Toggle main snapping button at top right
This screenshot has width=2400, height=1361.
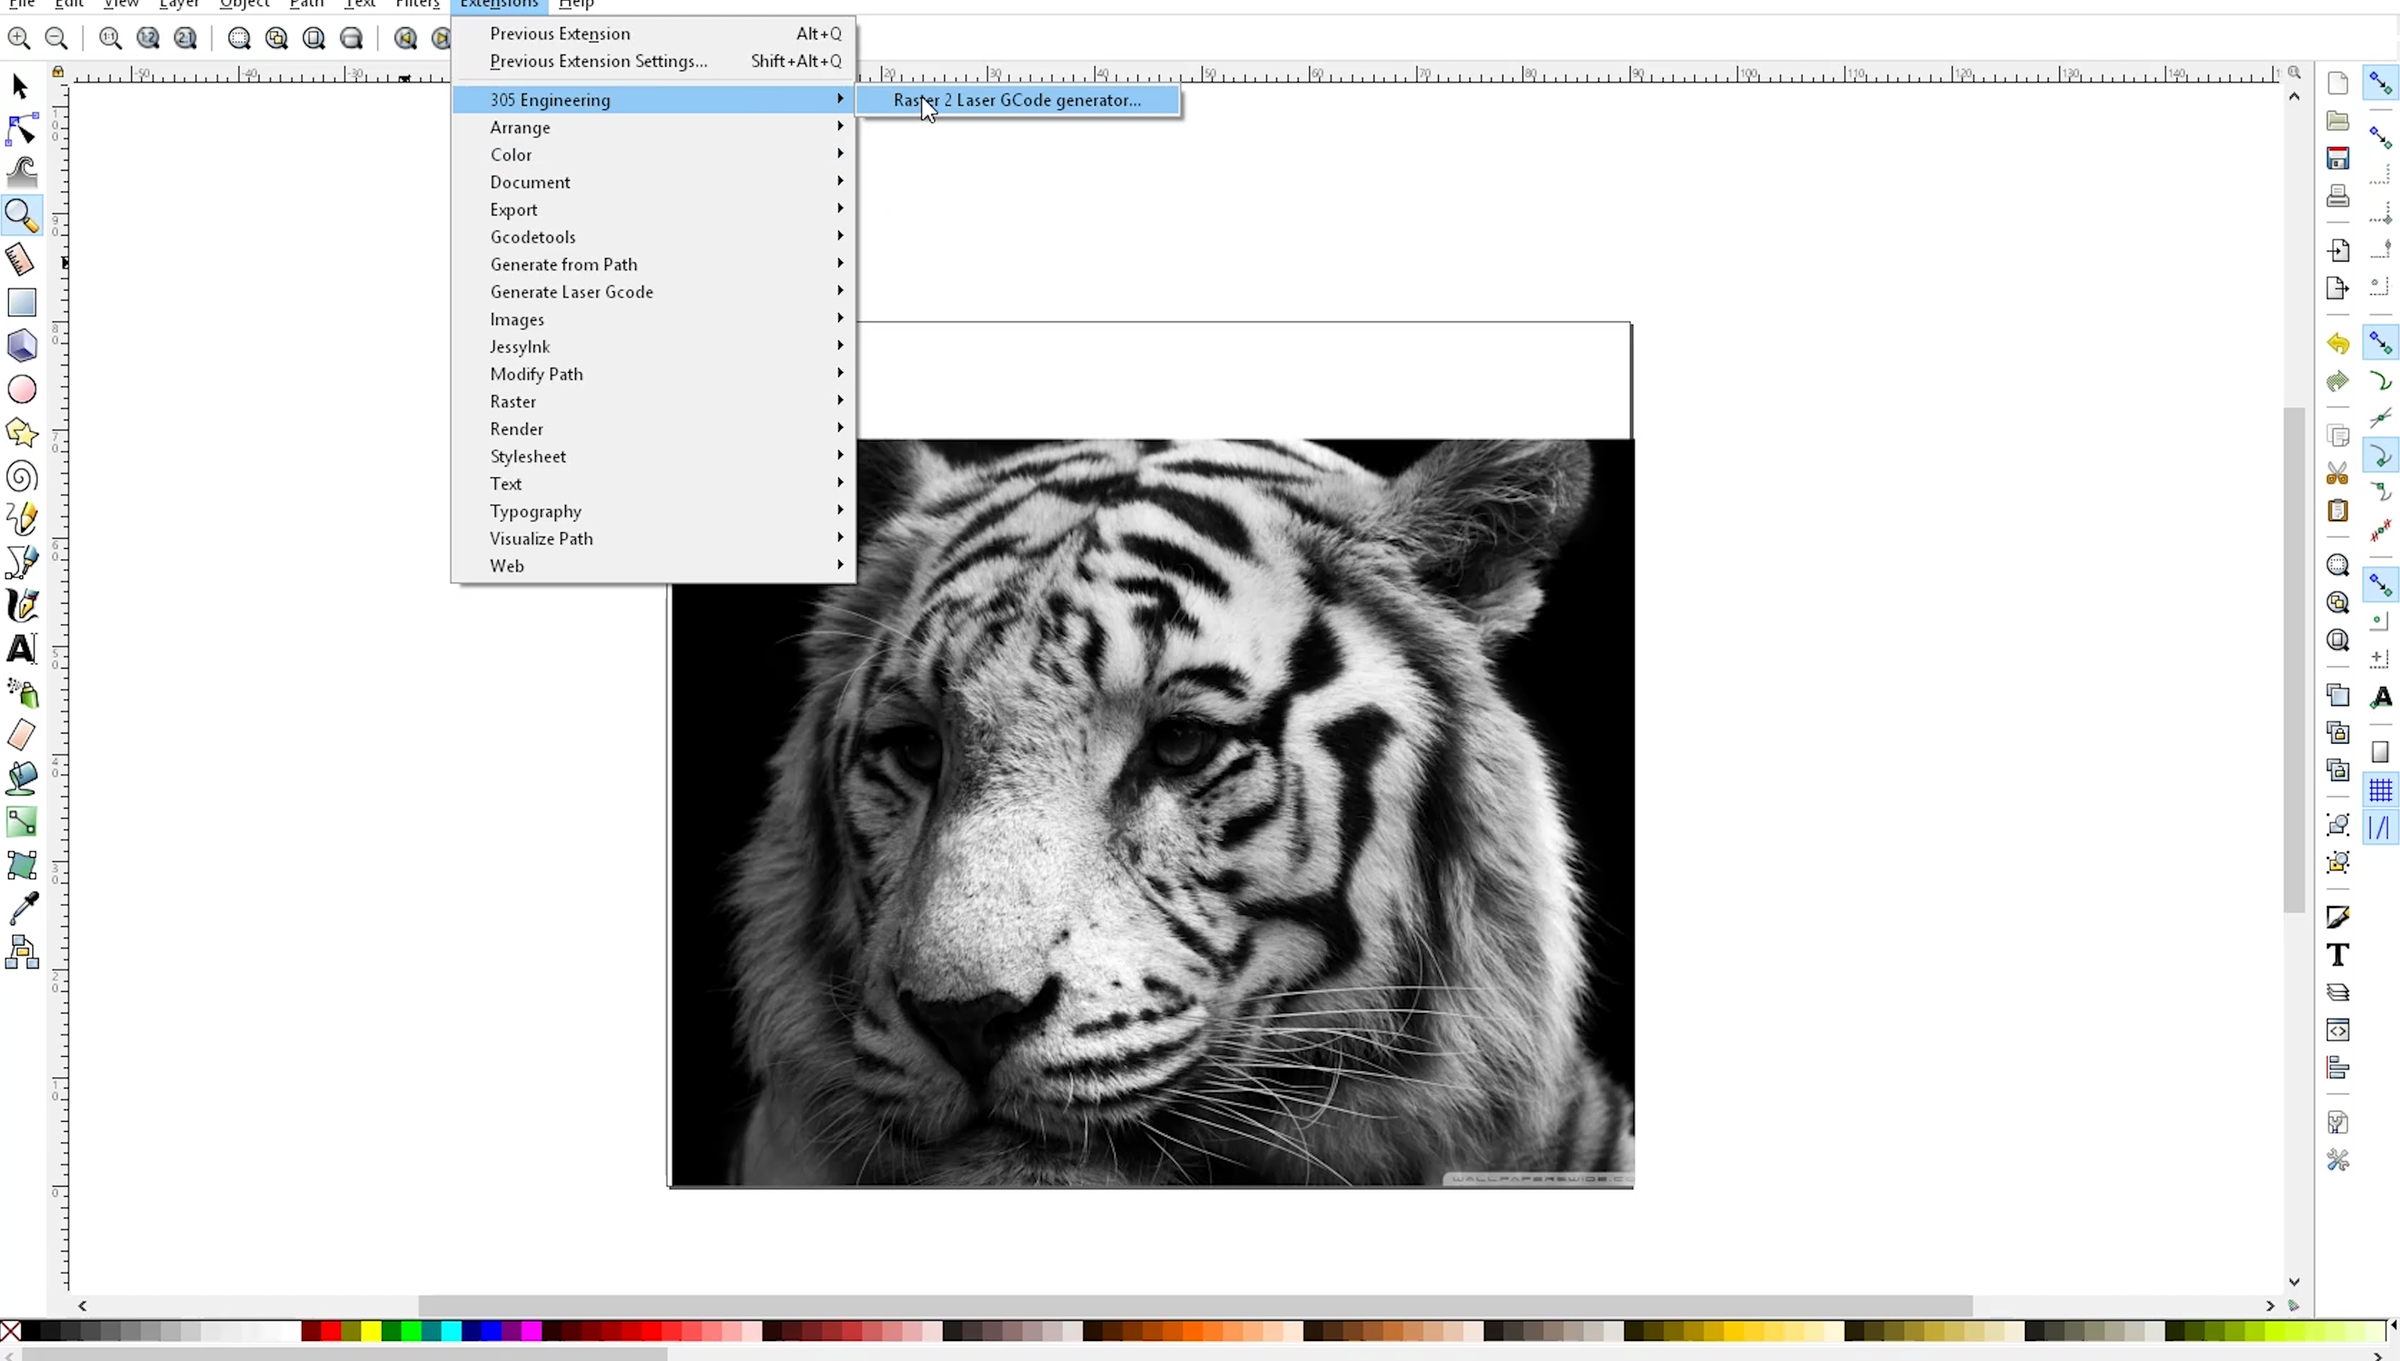tap(2380, 83)
